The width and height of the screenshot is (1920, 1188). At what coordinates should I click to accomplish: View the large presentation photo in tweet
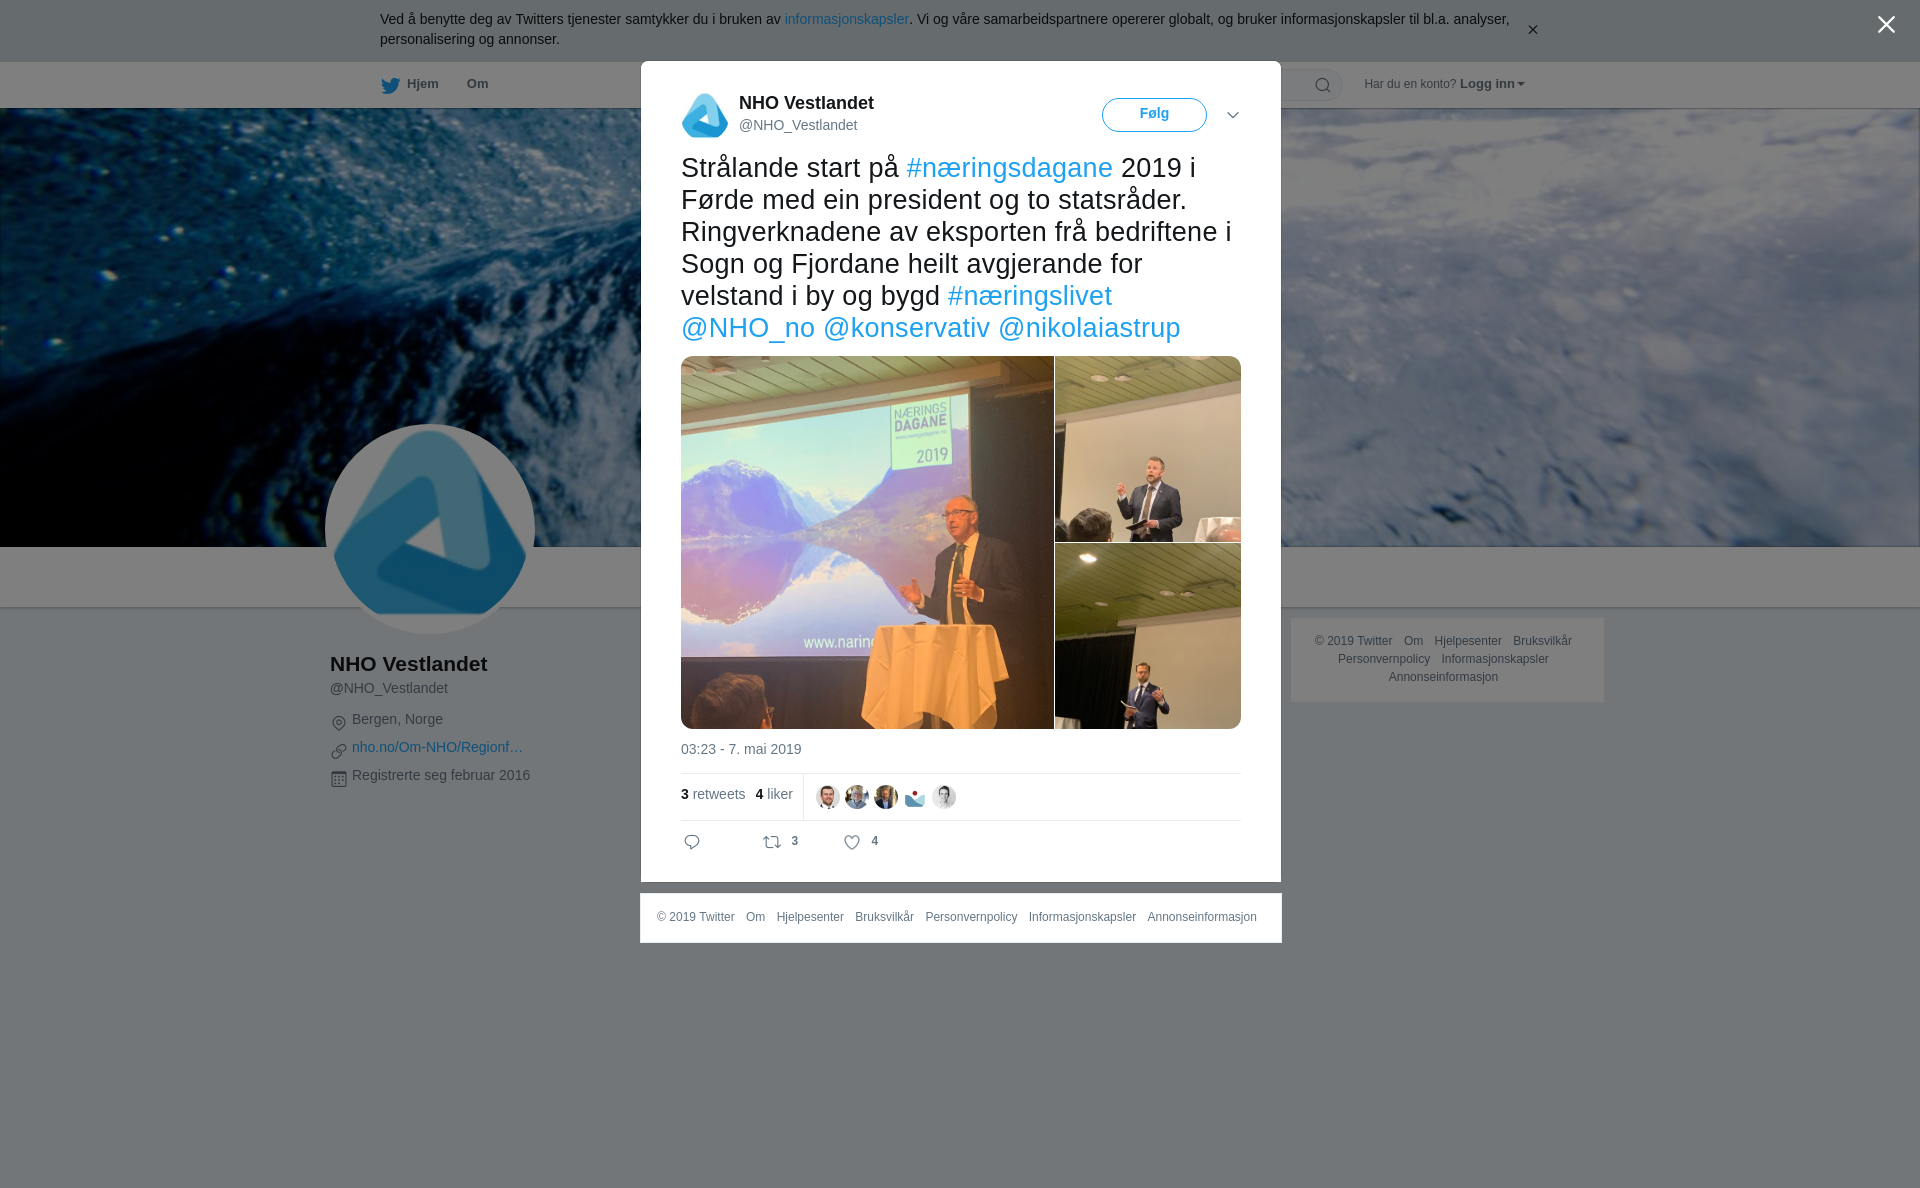pyautogui.click(x=867, y=542)
